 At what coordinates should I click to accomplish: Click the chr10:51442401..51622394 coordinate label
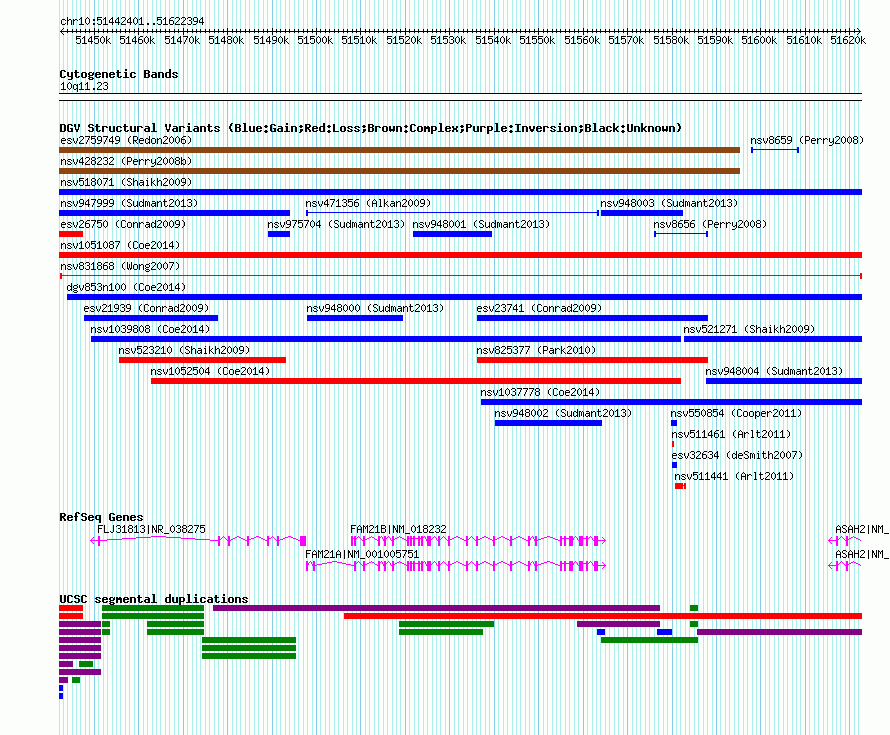pos(132,22)
